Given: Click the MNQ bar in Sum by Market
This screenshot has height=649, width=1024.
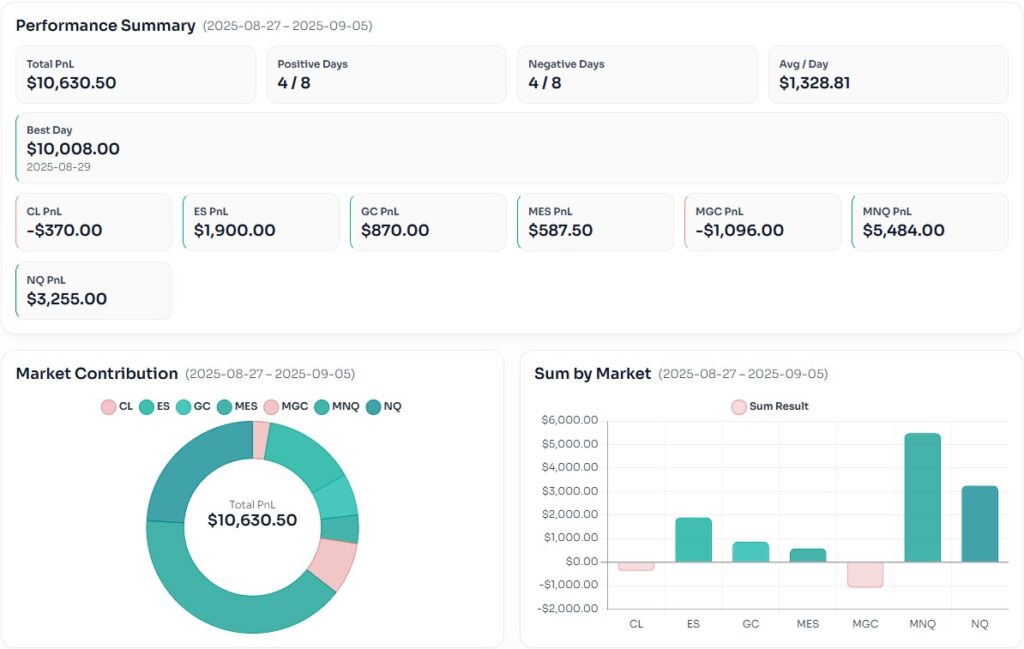Looking at the screenshot, I should (x=922, y=497).
